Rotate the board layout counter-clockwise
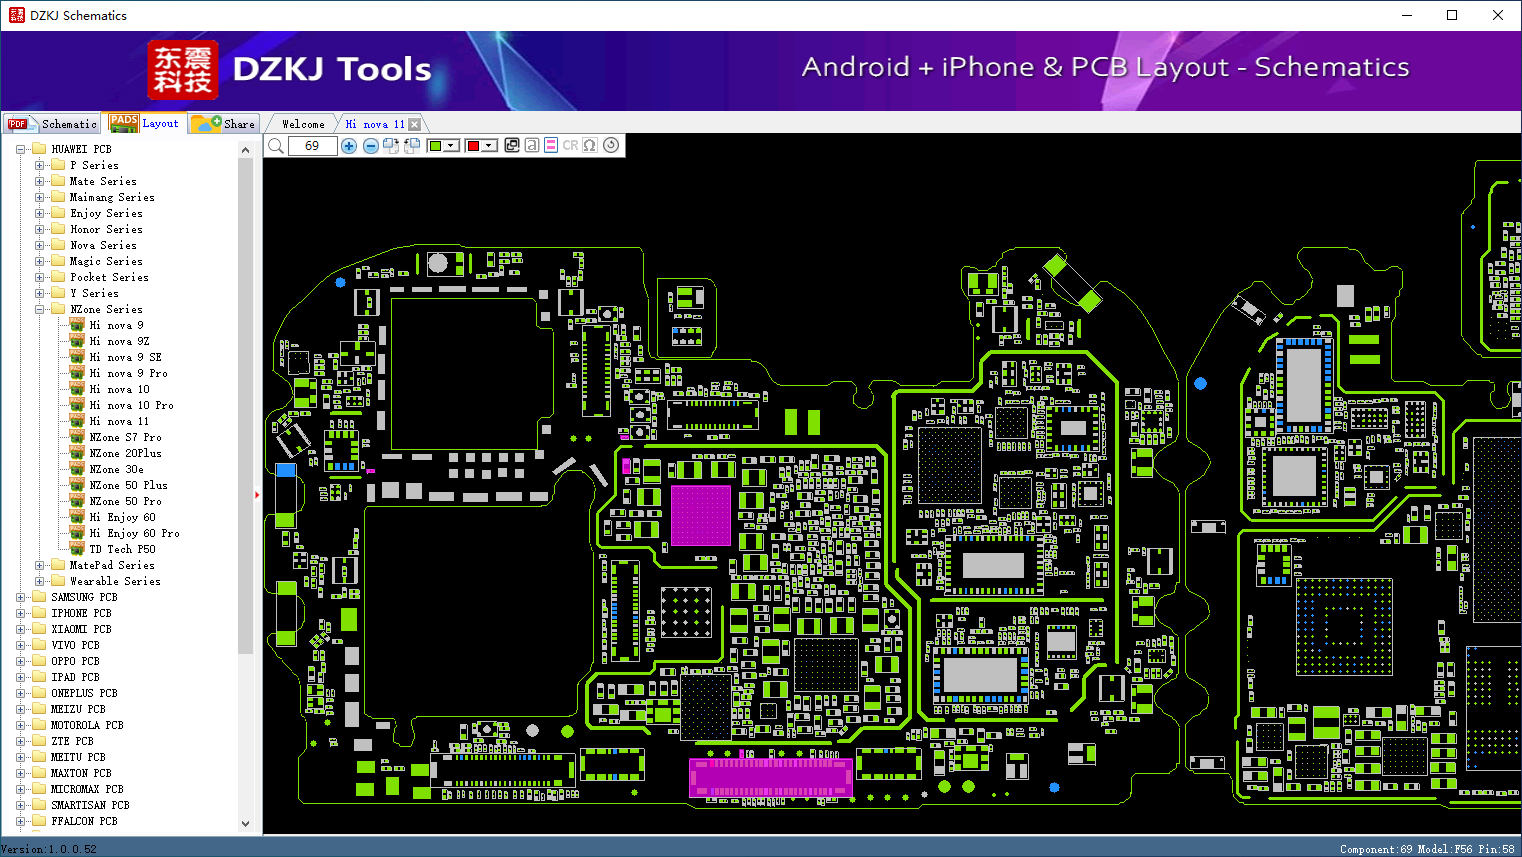The width and height of the screenshot is (1522, 857). (412, 146)
